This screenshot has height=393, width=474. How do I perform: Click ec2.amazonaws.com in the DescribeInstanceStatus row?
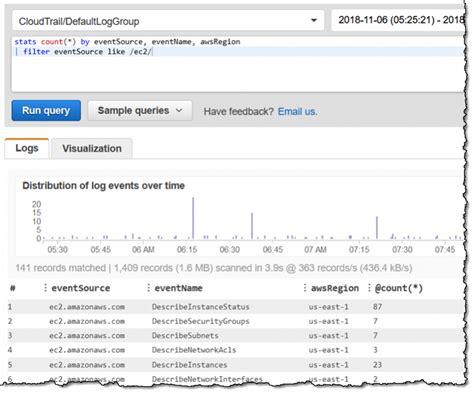87,307
